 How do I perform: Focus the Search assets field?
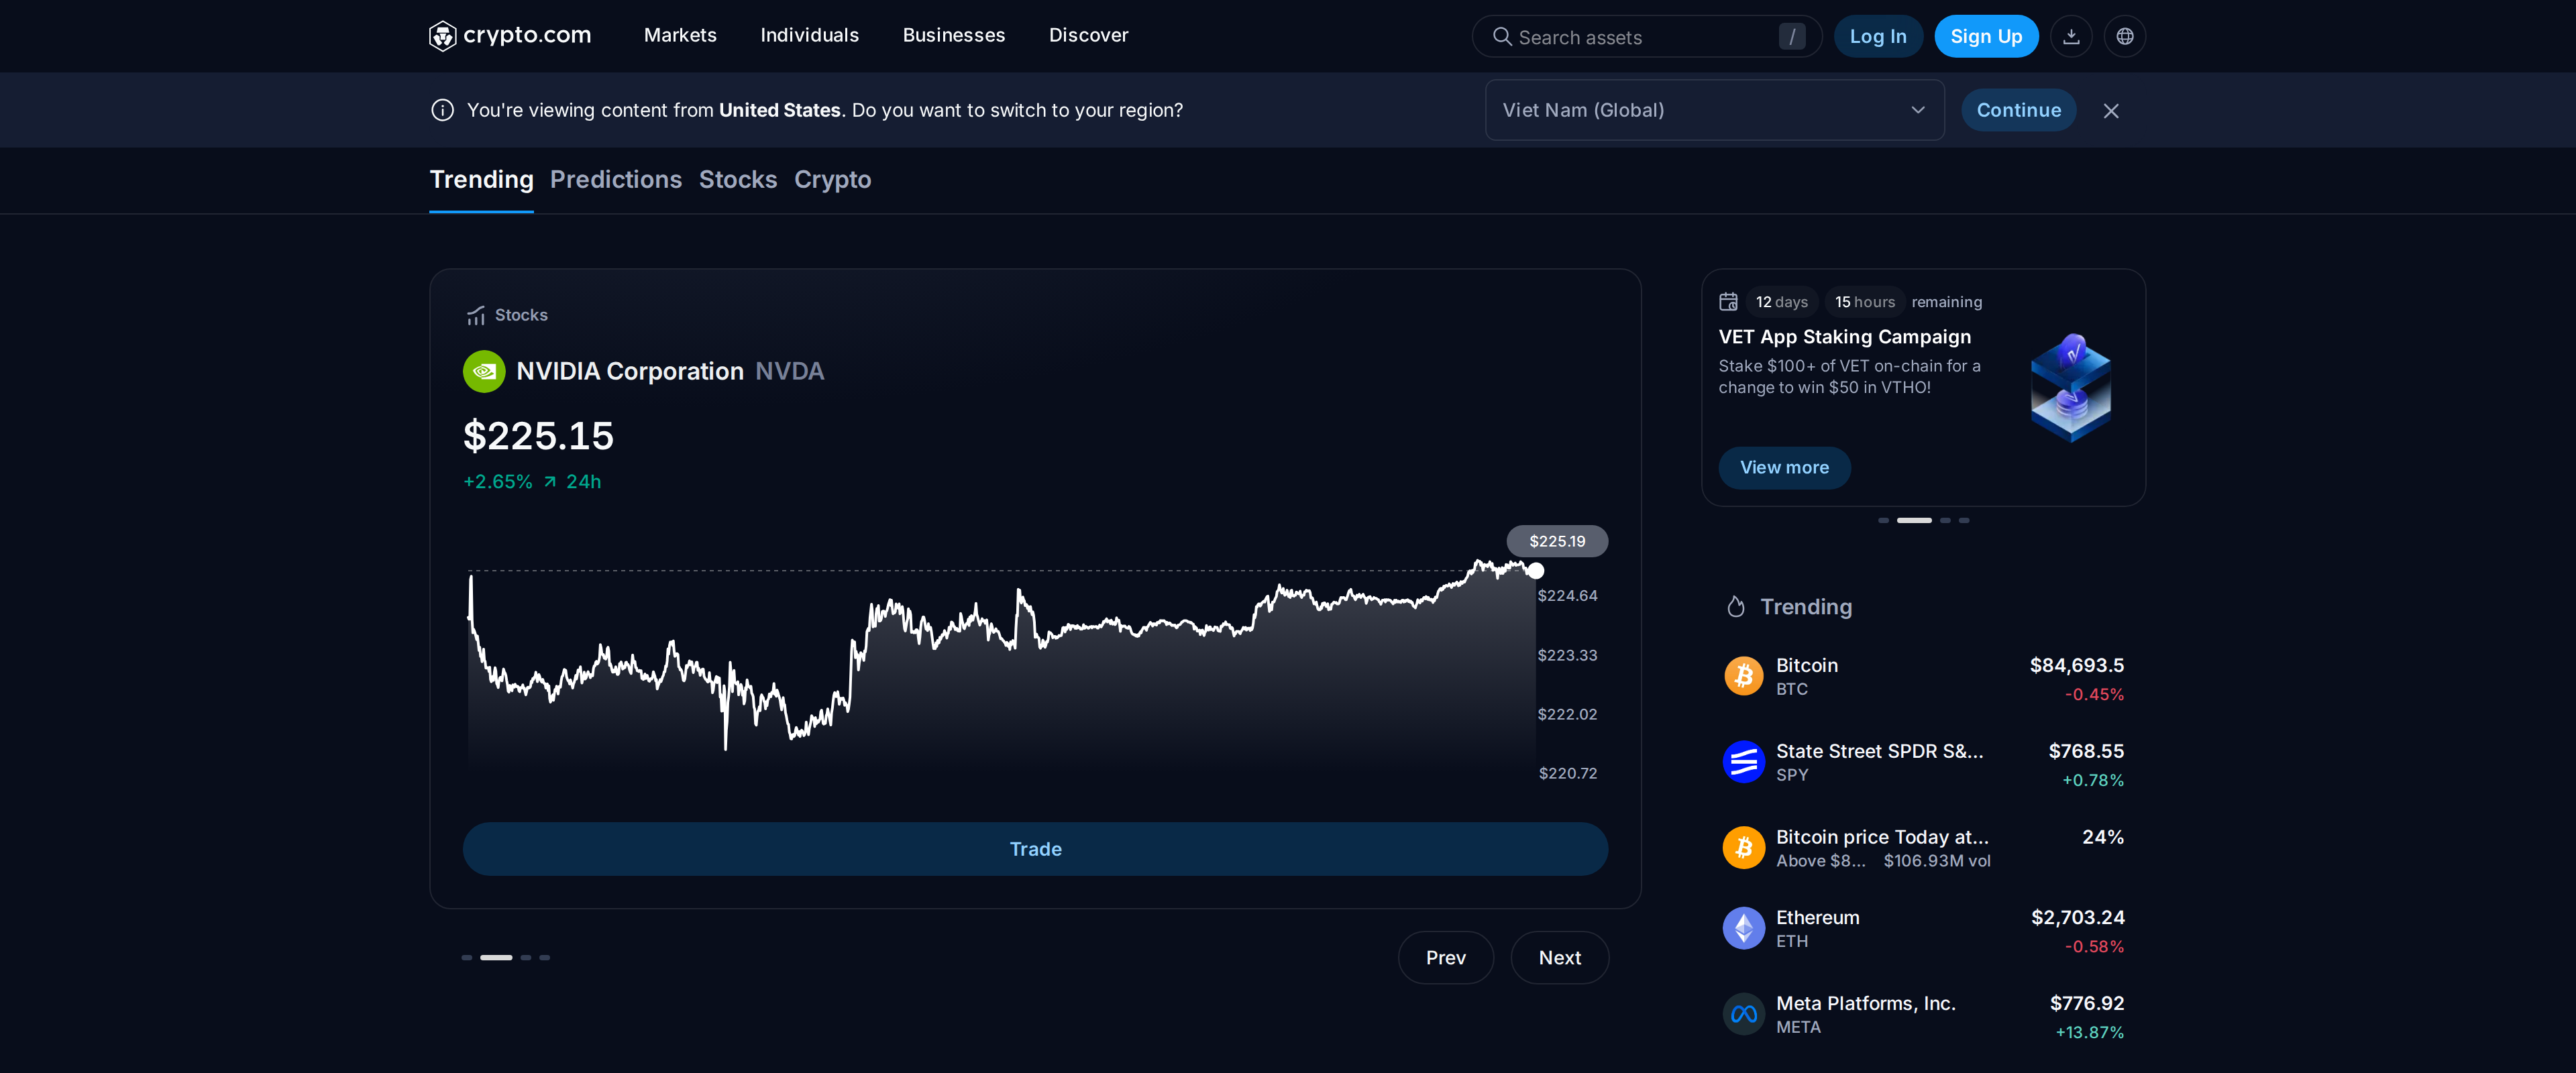pos(1646,36)
